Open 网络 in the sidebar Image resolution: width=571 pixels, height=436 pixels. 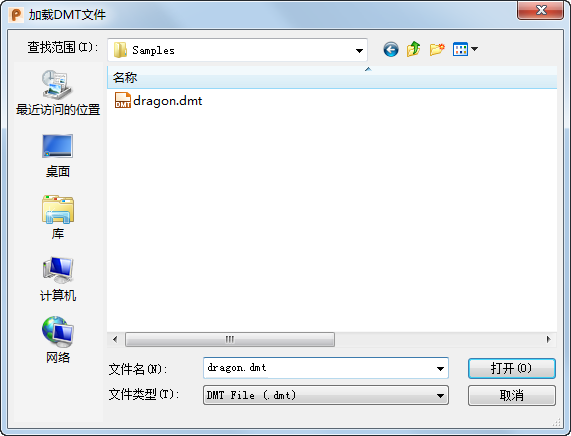click(x=58, y=340)
